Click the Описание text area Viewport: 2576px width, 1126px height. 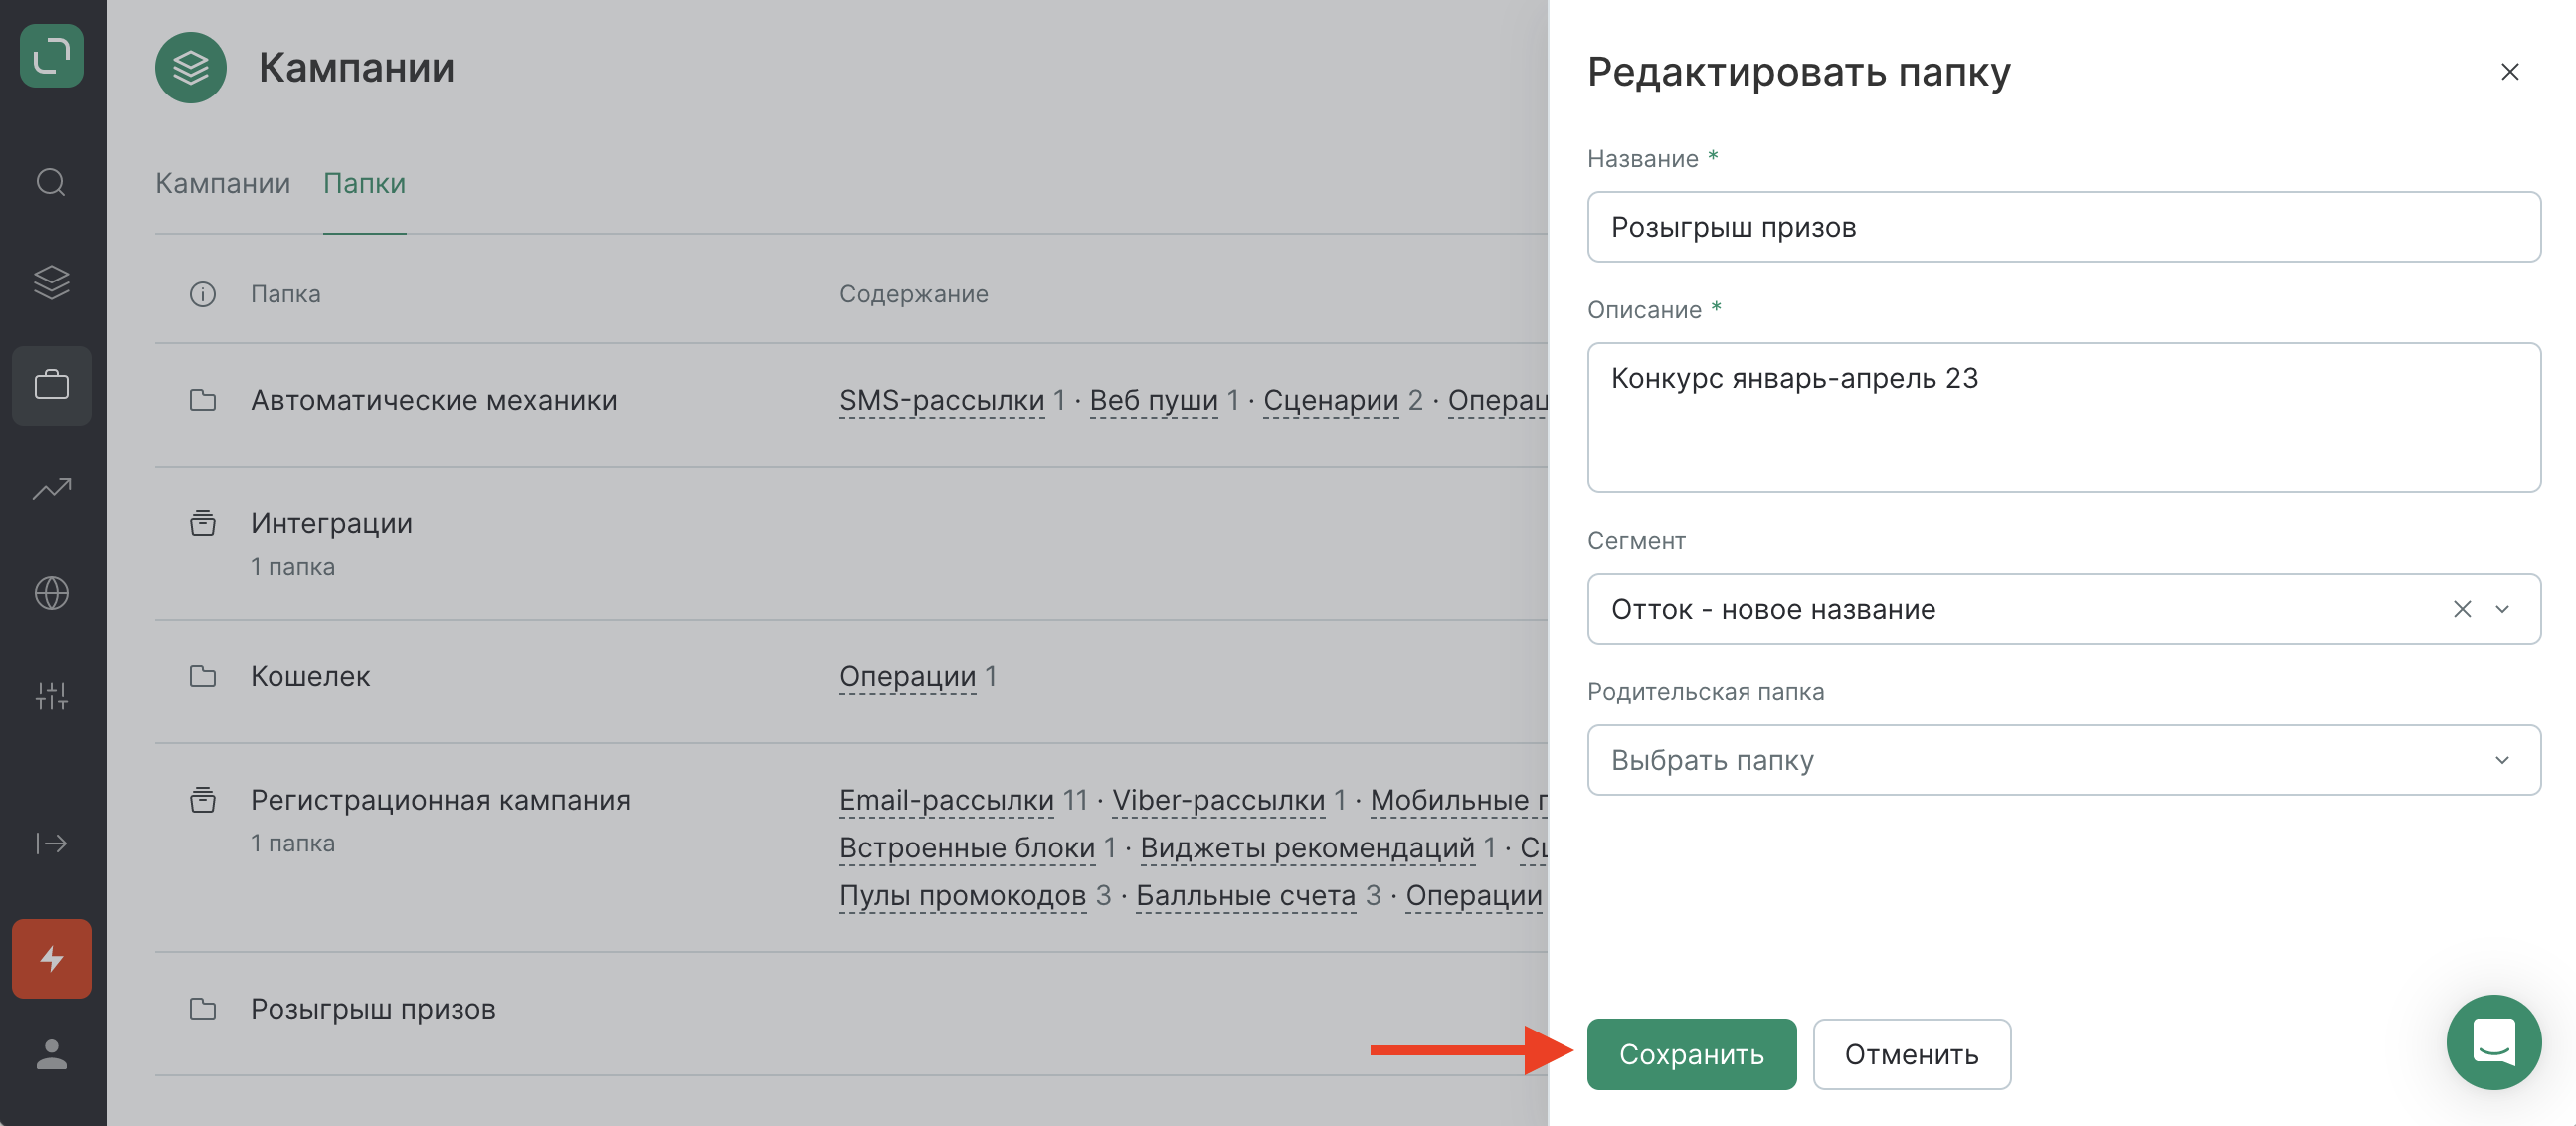click(2063, 418)
